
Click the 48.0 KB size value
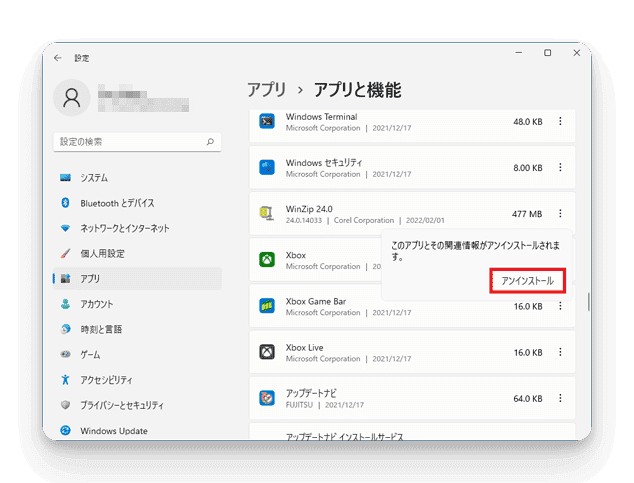pyautogui.click(x=528, y=122)
